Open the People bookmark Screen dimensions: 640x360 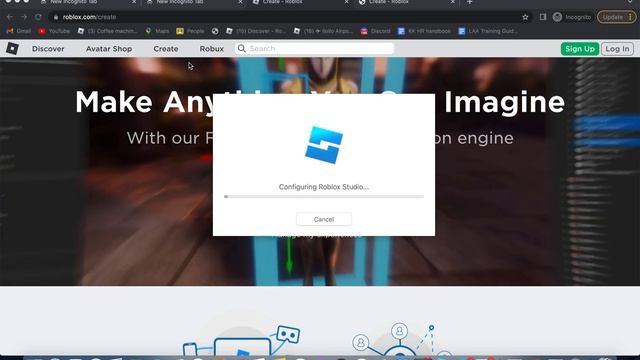click(190, 31)
